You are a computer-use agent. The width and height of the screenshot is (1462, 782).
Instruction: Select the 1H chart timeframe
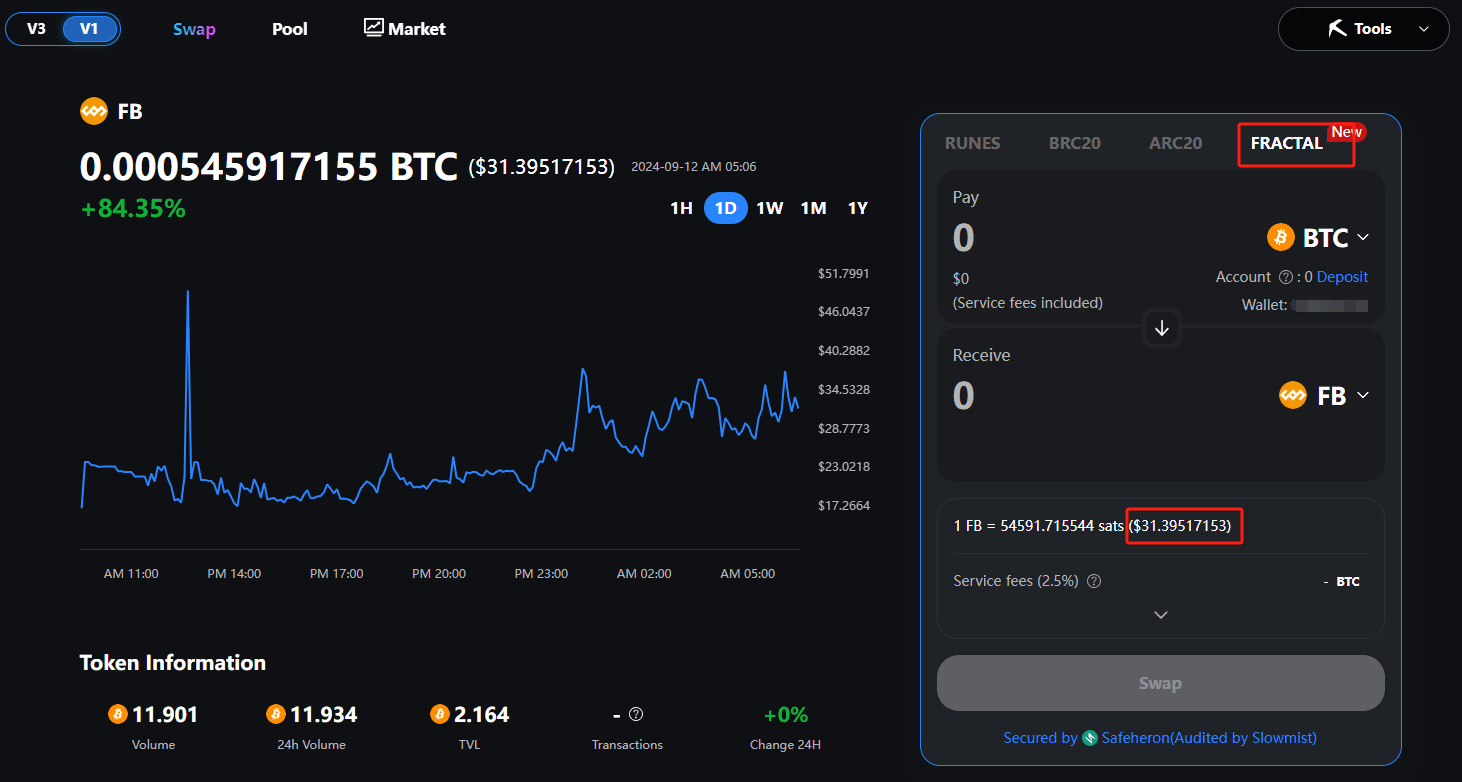coord(681,208)
